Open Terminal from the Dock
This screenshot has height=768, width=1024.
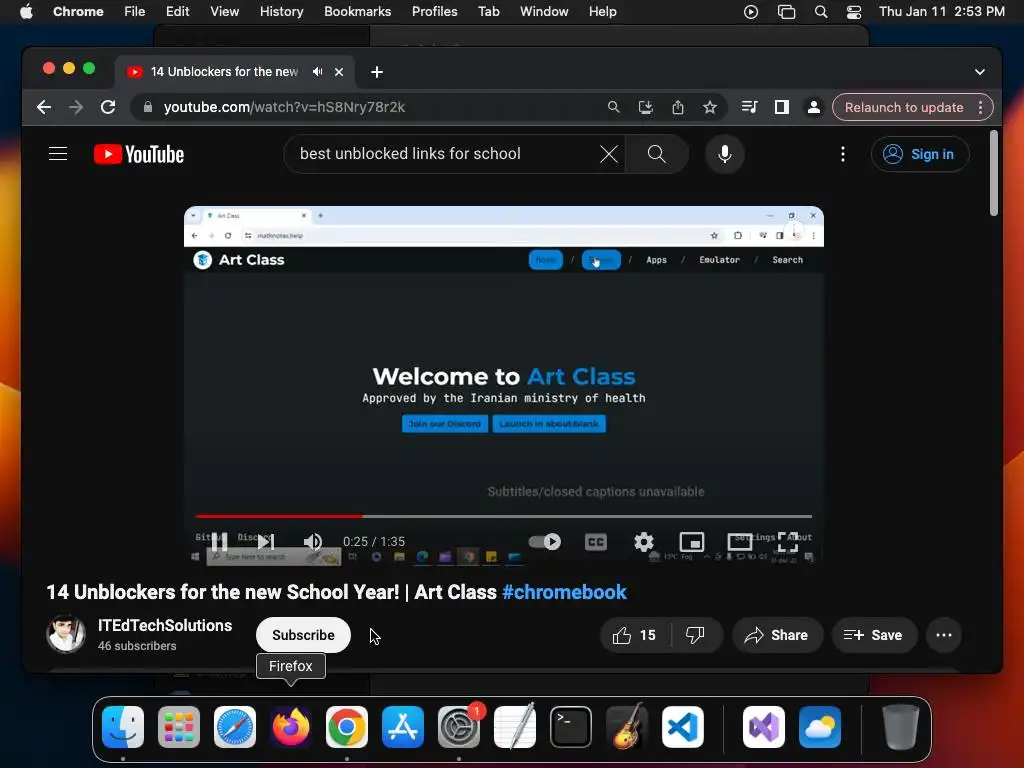coord(571,726)
